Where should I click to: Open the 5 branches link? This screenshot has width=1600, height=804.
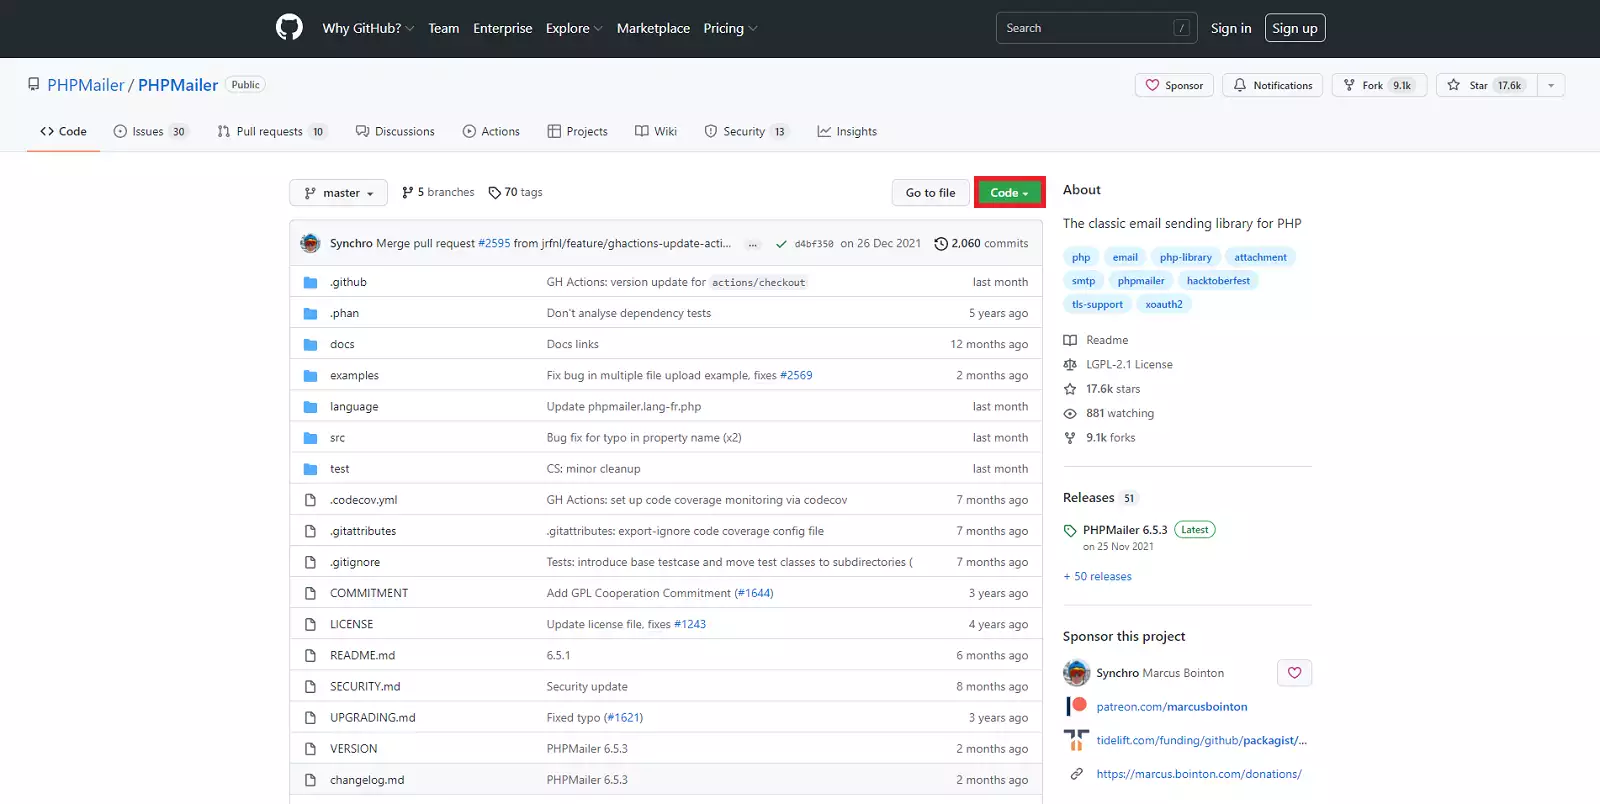point(438,192)
